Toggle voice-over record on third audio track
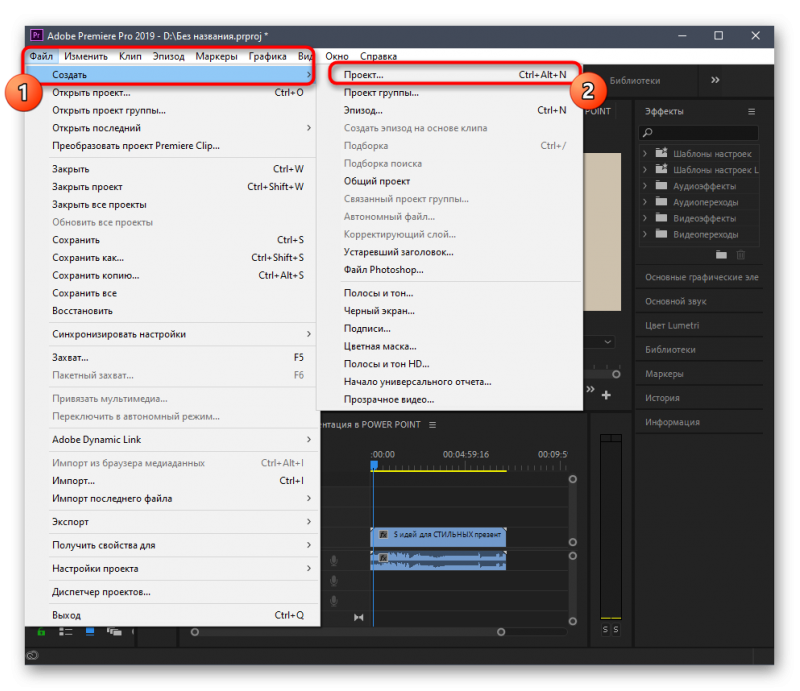This screenshot has width=800, height=691. (x=334, y=601)
